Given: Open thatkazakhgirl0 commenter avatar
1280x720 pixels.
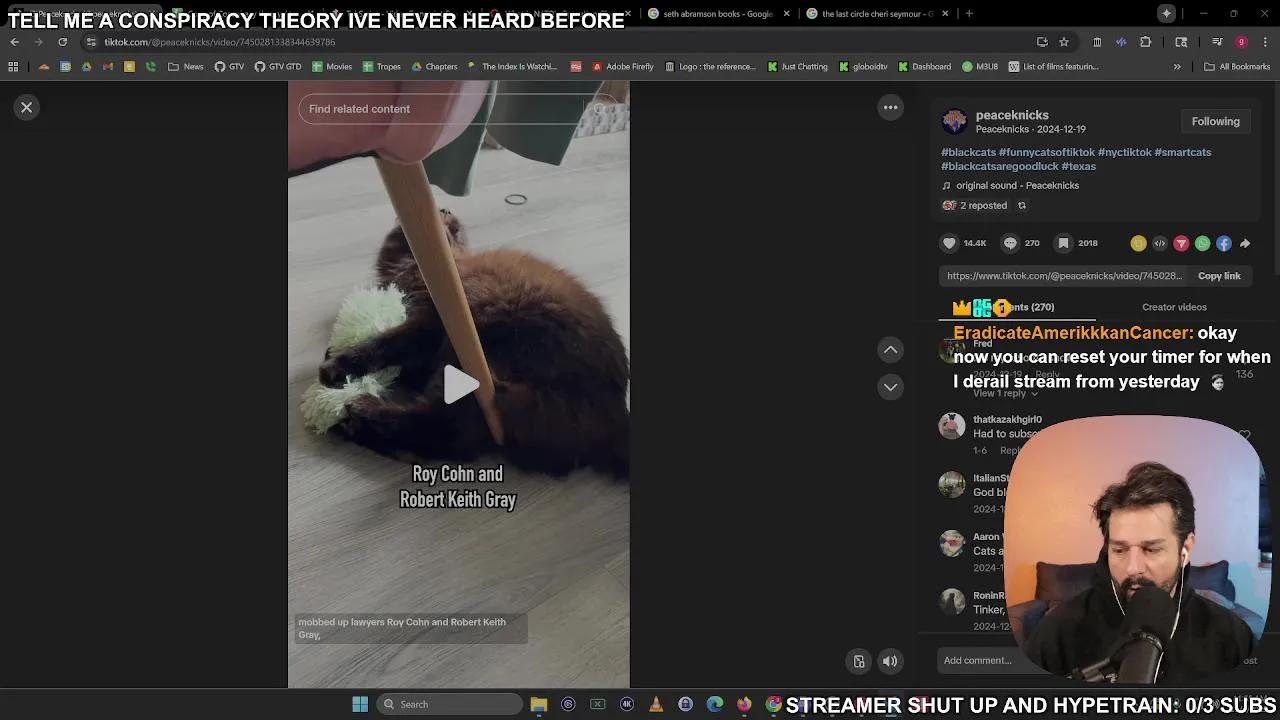Looking at the screenshot, I should point(952,426).
